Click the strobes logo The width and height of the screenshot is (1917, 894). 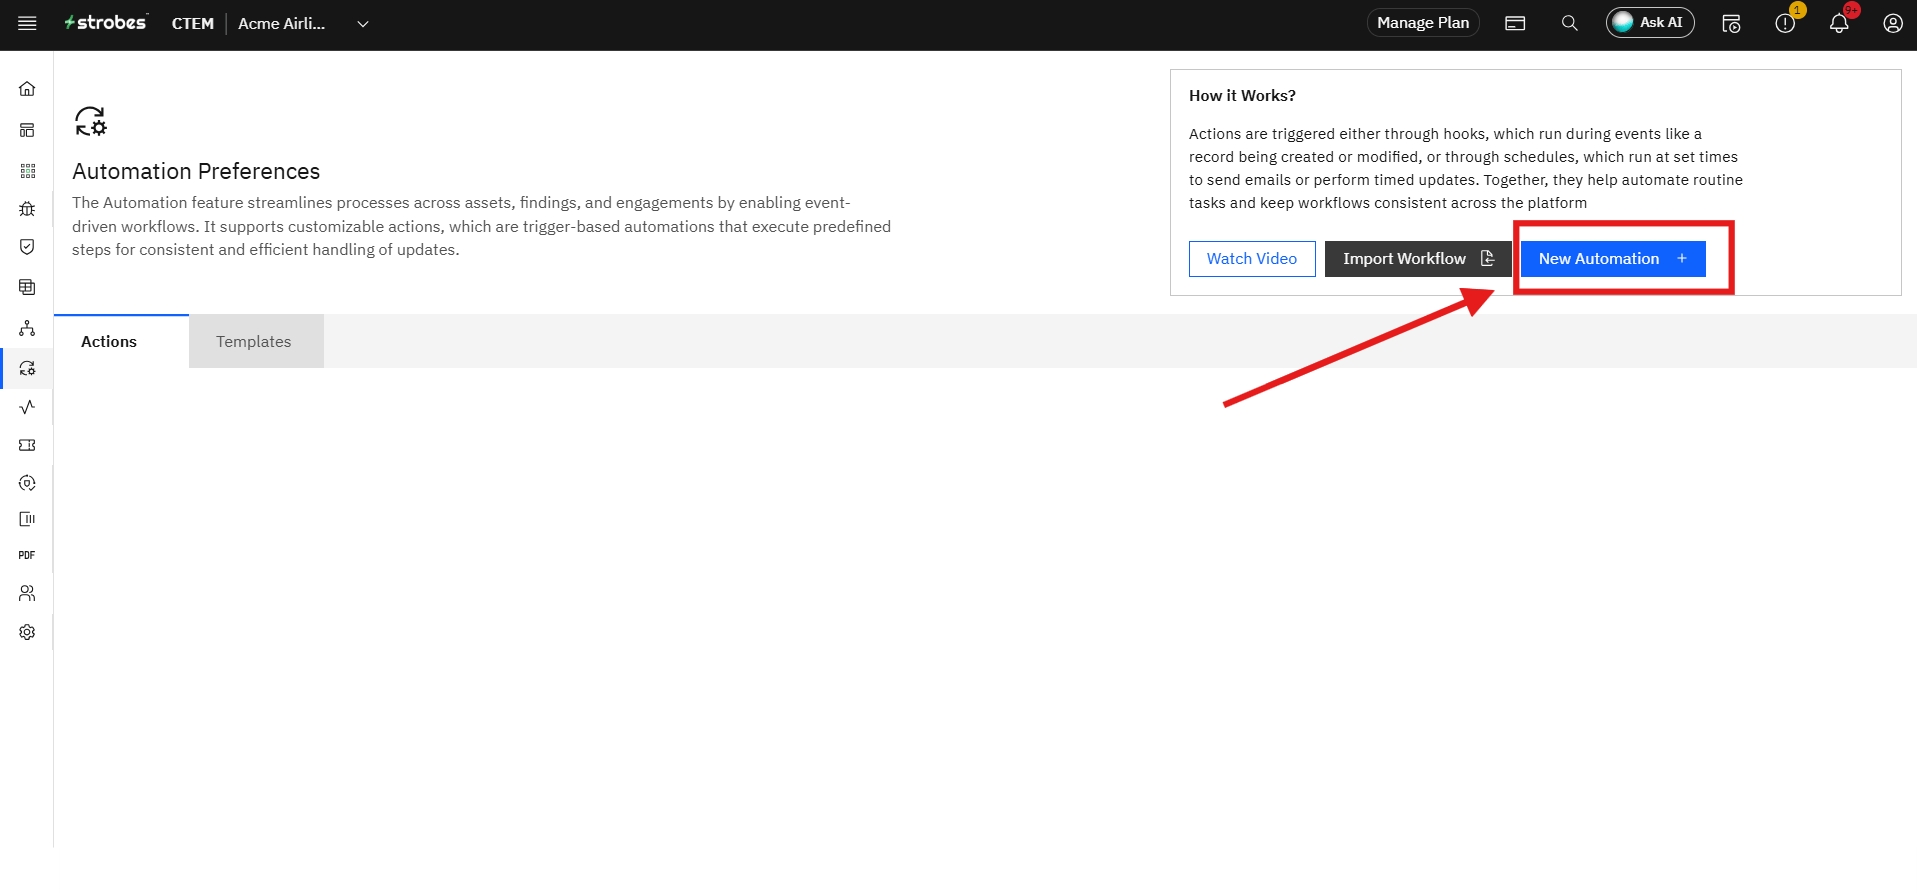tap(105, 22)
